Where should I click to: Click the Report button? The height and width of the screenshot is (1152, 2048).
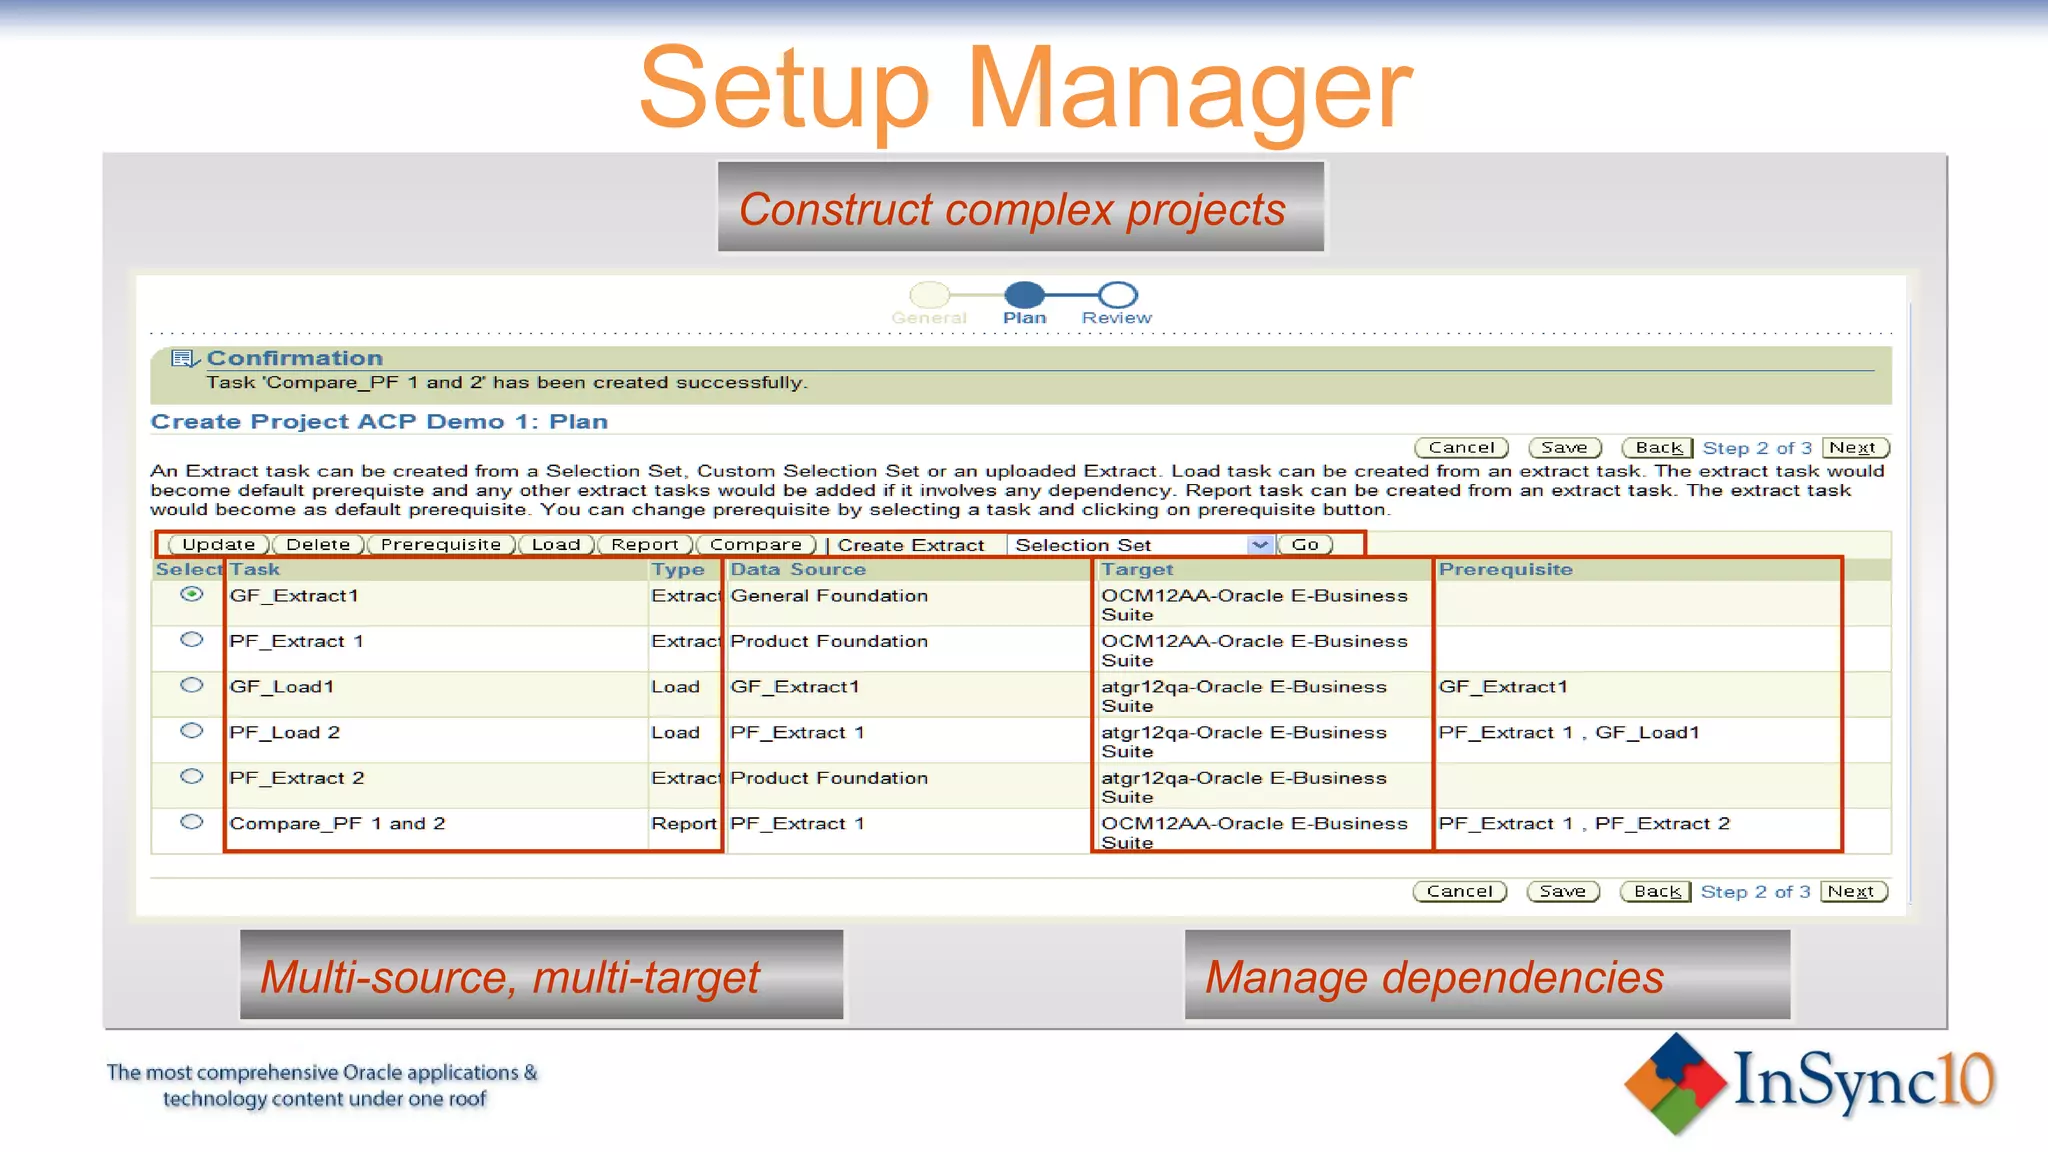(645, 545)
